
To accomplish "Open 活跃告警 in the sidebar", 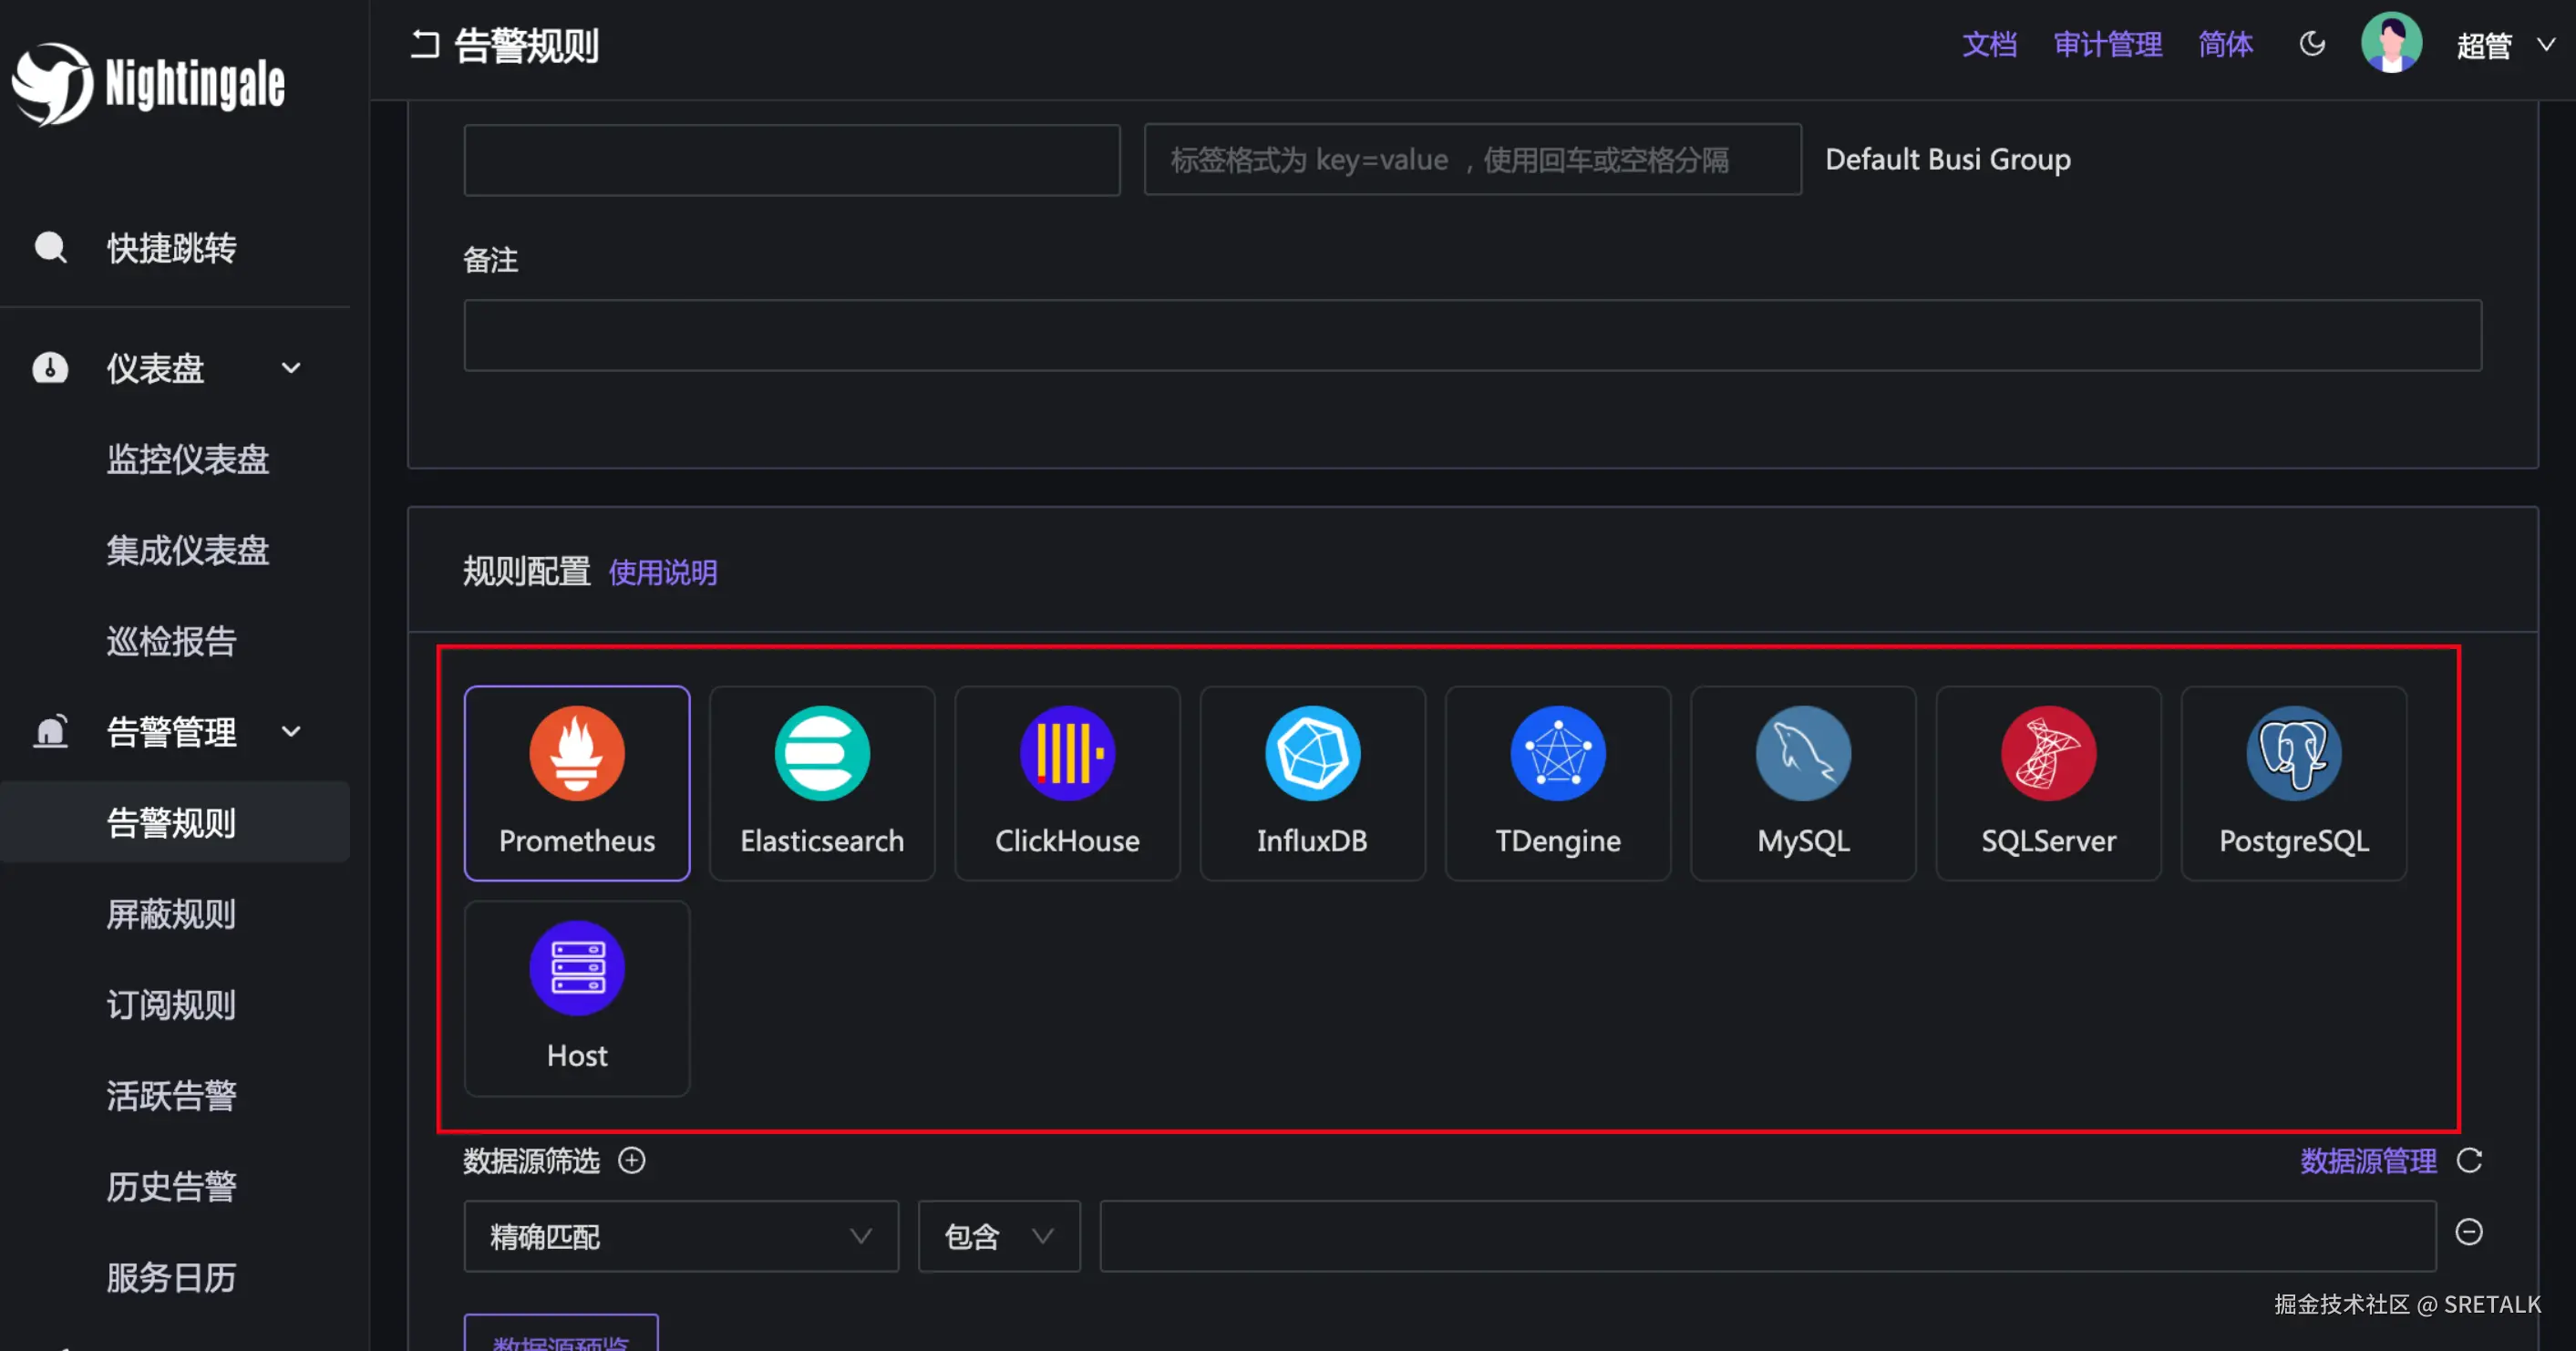I will pyautogui.click(x=171, y=1096).
